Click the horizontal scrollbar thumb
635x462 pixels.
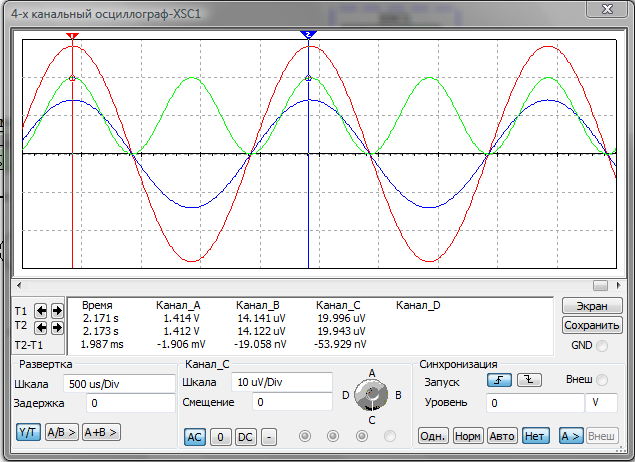click(600, 285)
